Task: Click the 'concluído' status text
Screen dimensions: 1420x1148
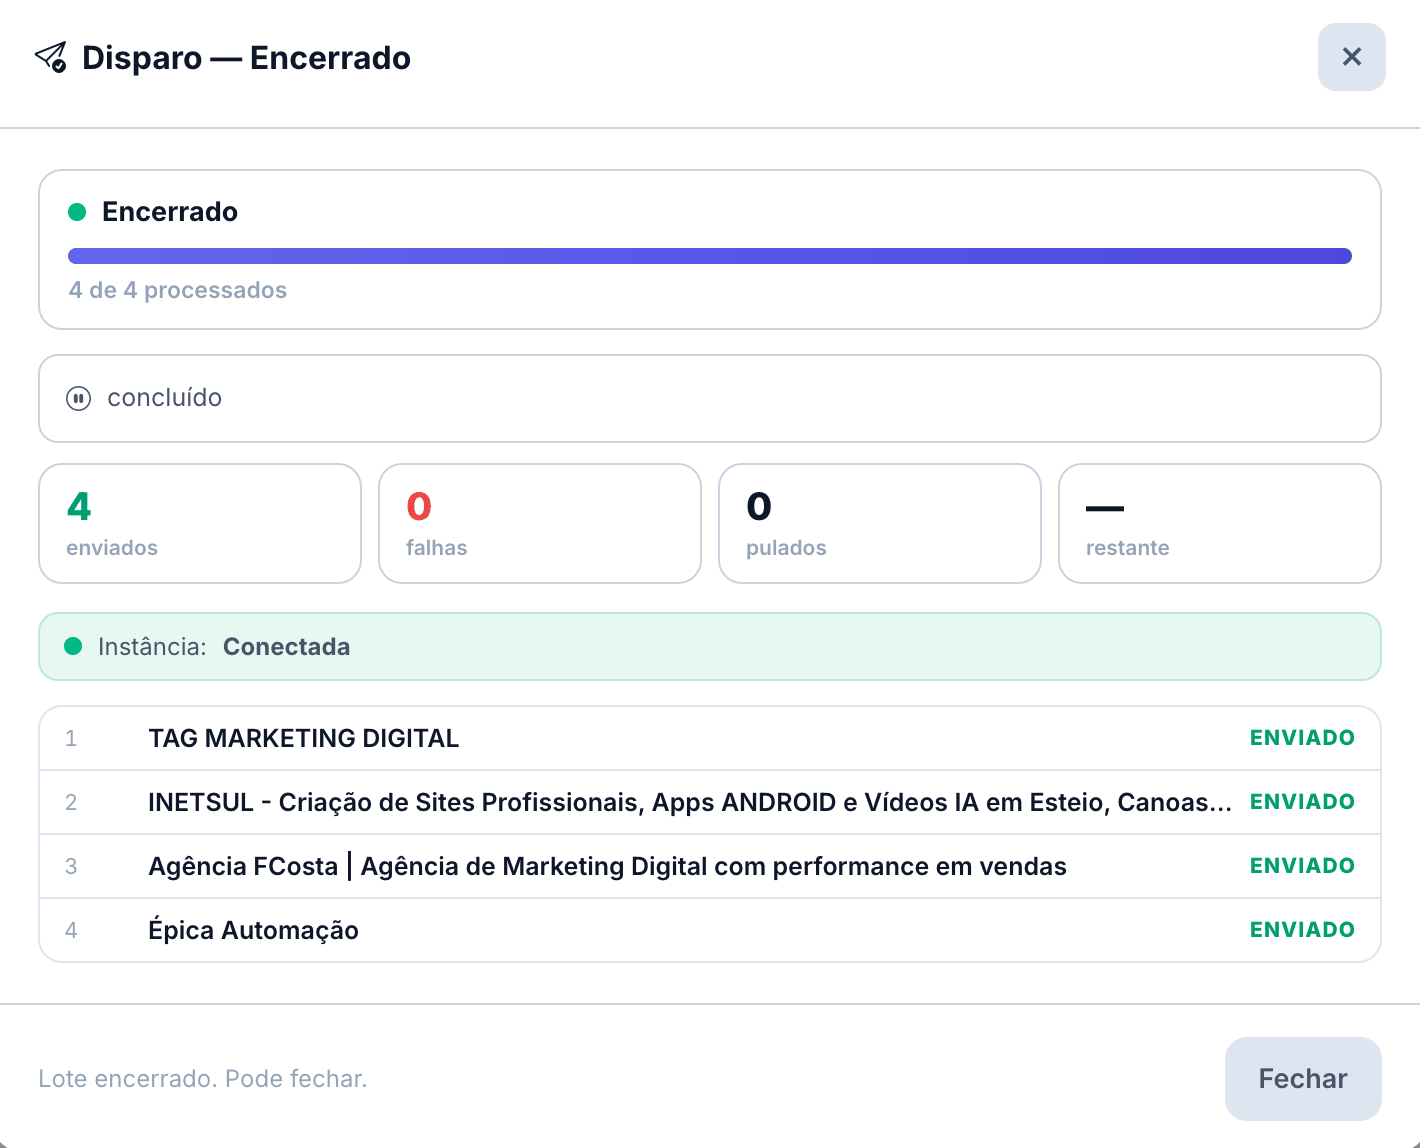Action: (165, 398)
